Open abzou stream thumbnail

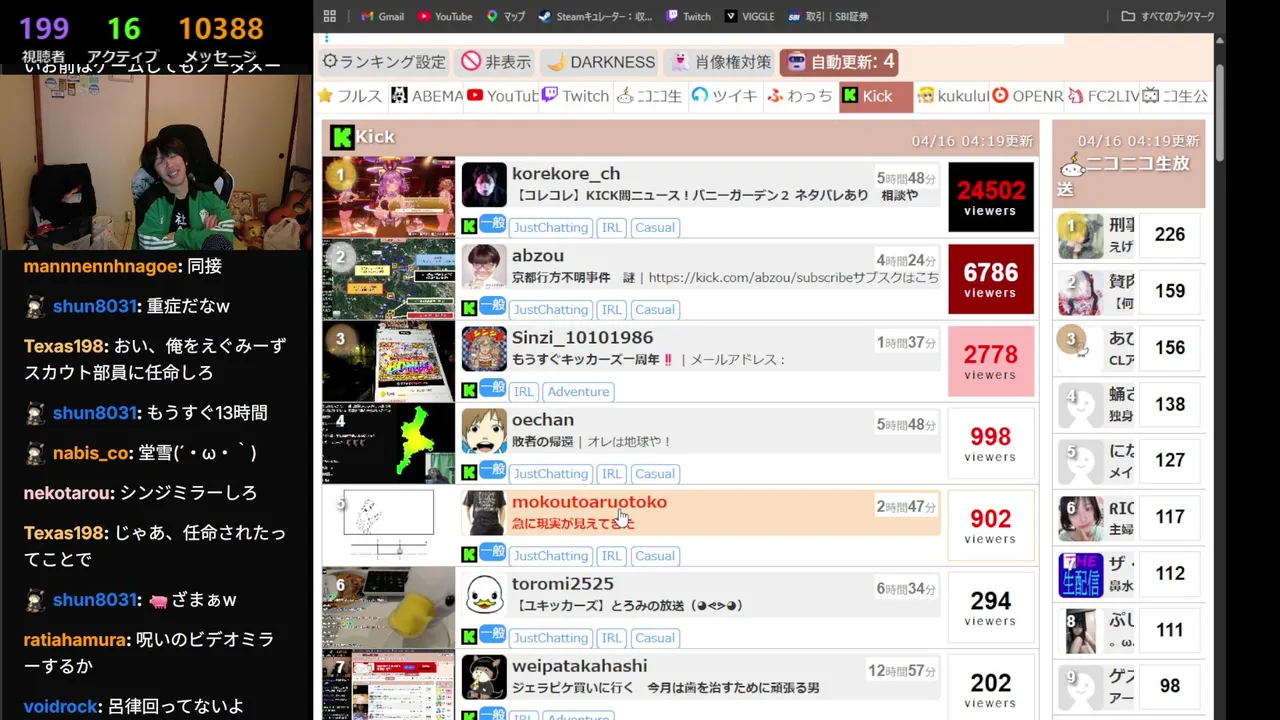click(x=388, y=279)
